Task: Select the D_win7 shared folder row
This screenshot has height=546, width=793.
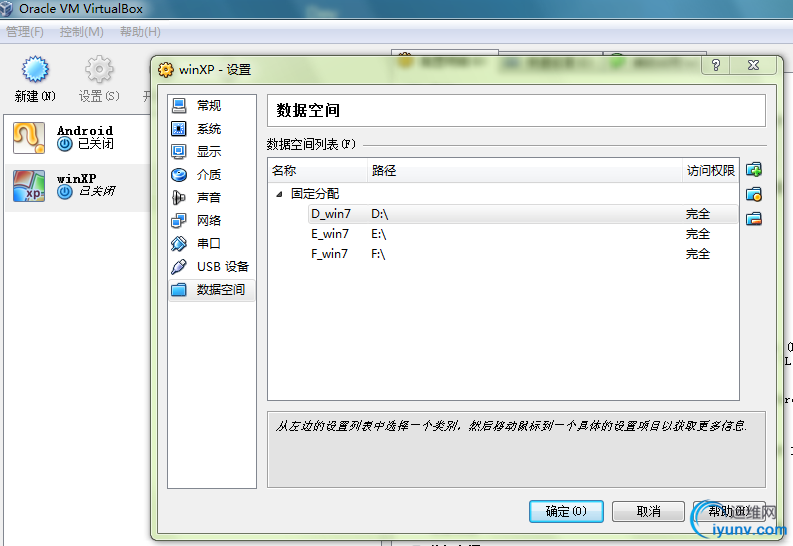Action: click(523, 214)
